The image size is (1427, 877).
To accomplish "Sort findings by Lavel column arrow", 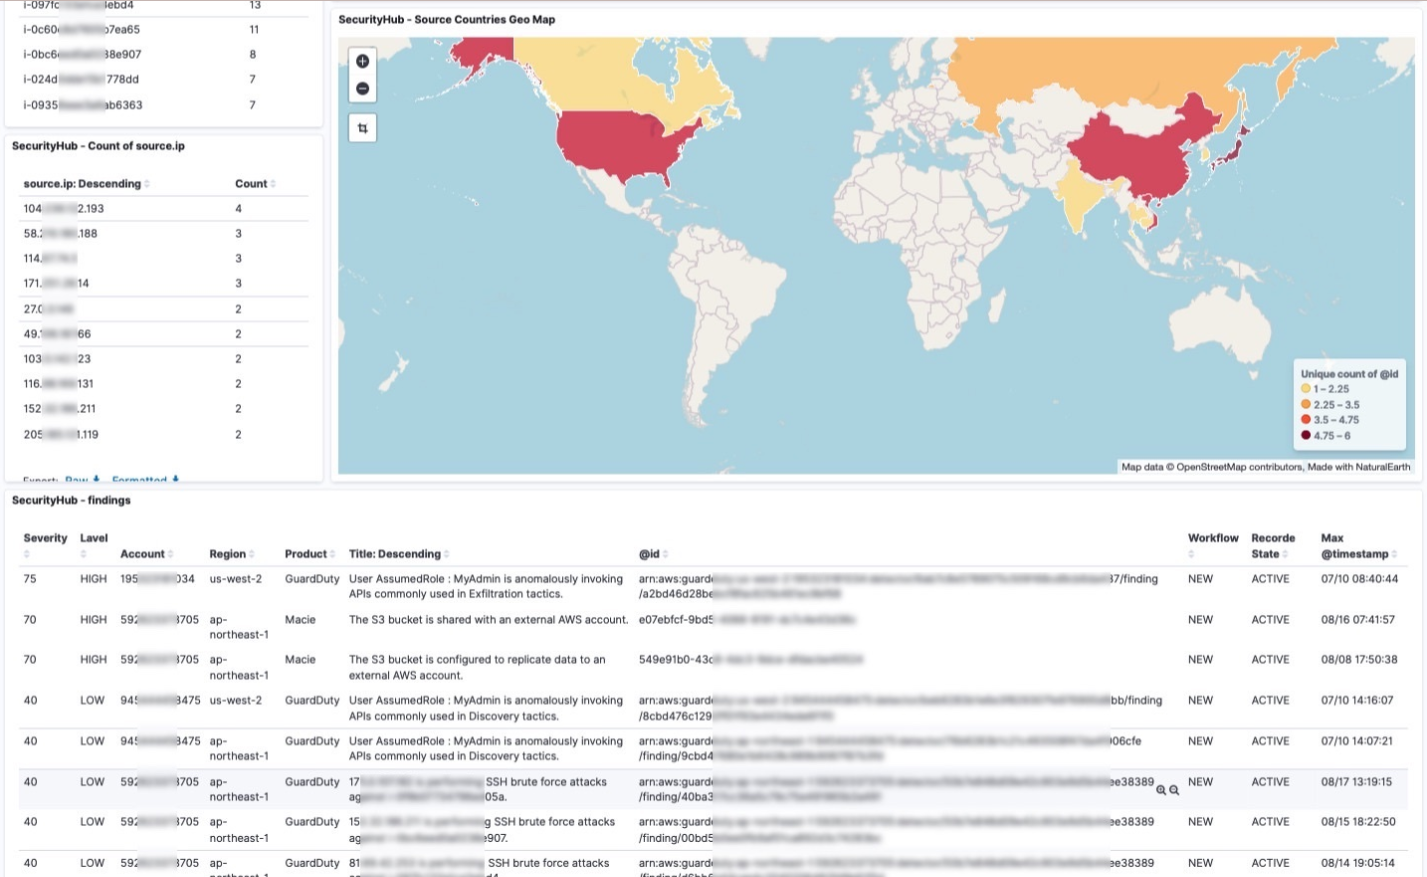I will click(84, 554).
